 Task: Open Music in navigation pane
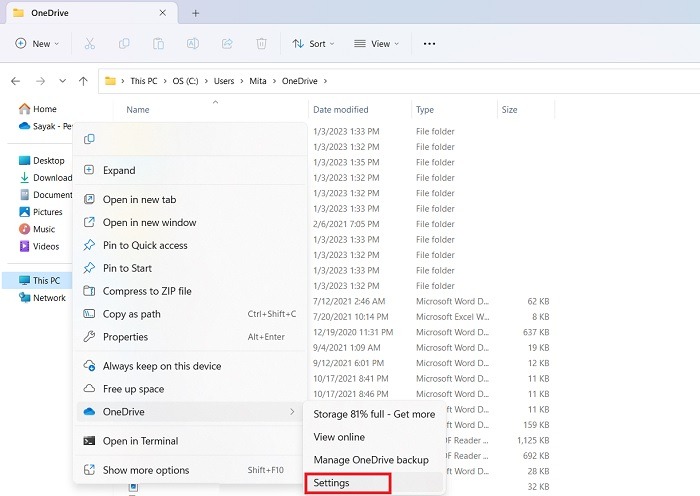click(37, 229)
